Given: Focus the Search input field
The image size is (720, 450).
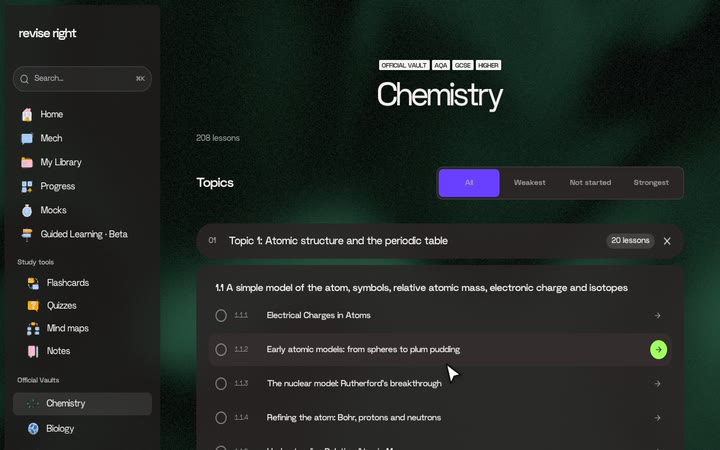Looking at the screenshot, I should [x=82, y=79].
